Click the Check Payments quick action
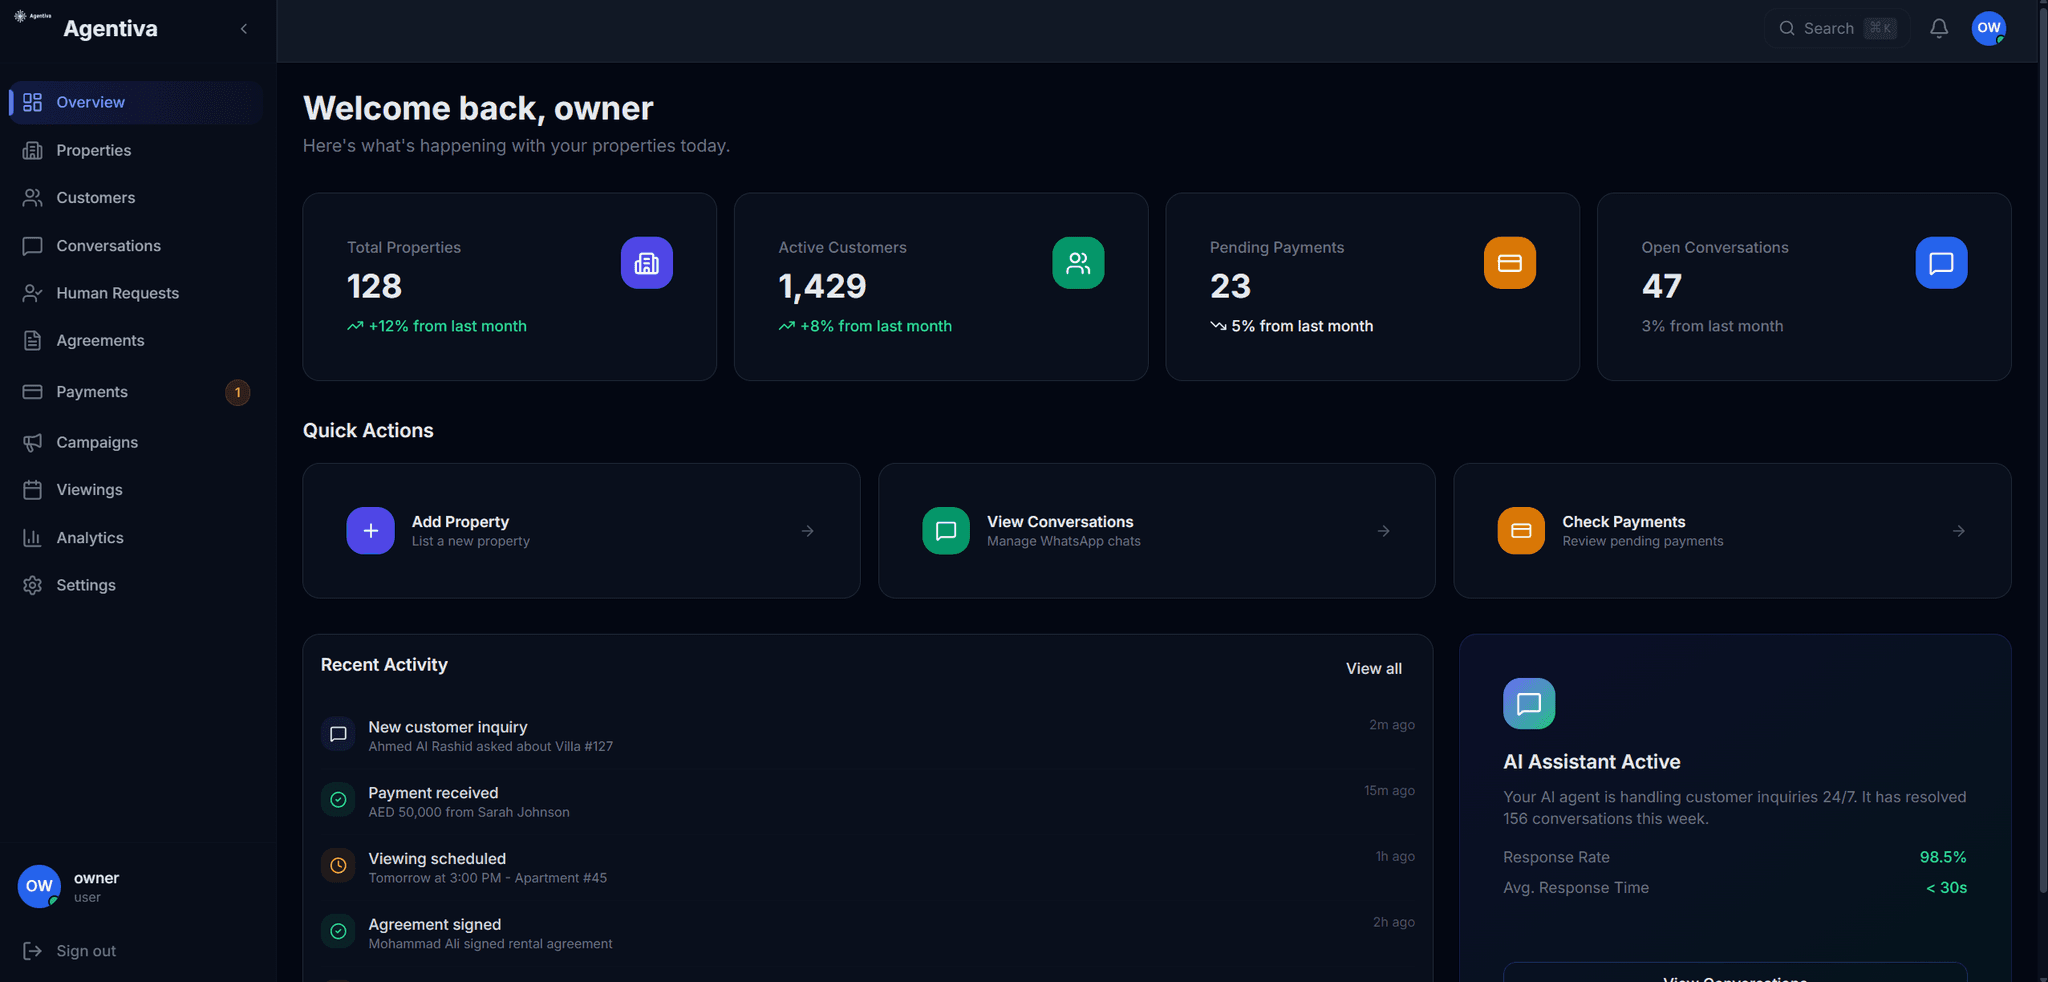Screen dimensions: 2048x982 point(1731,530)
